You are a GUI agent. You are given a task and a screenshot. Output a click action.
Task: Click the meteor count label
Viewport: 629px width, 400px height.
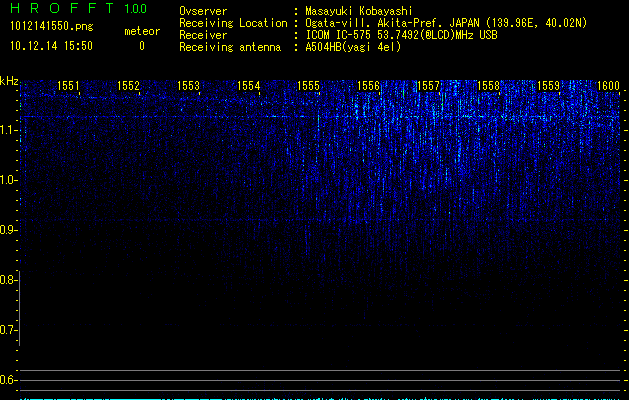(141, 31)
